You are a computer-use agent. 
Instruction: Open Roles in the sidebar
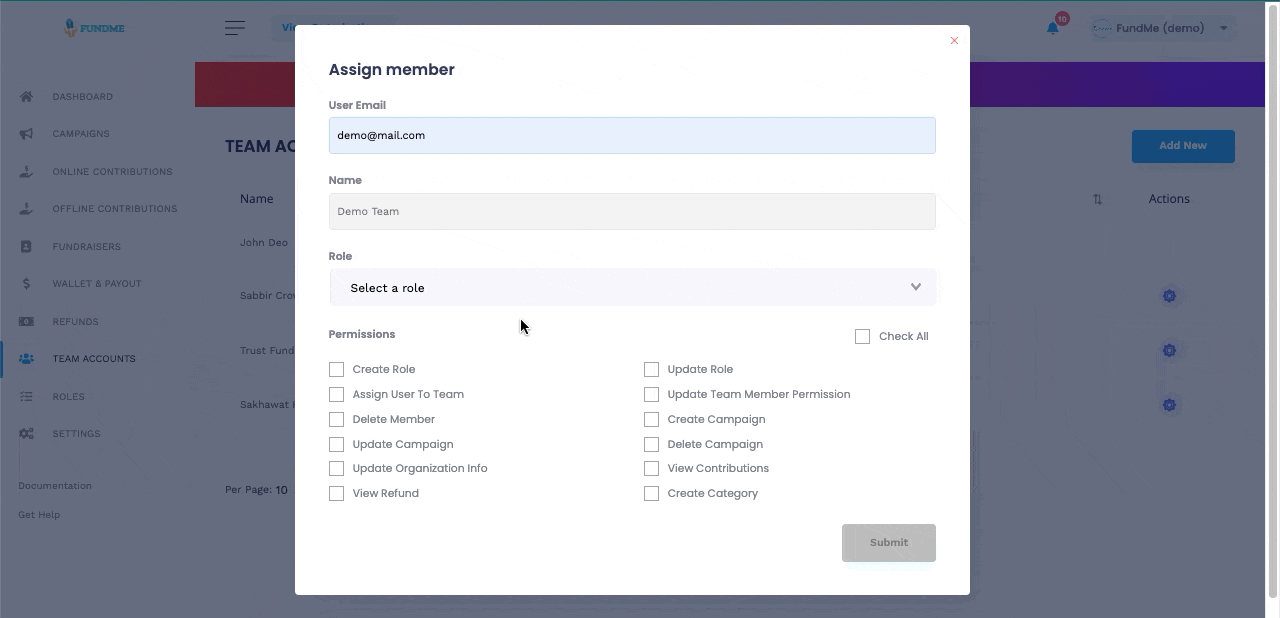click(x=68, y=397)
